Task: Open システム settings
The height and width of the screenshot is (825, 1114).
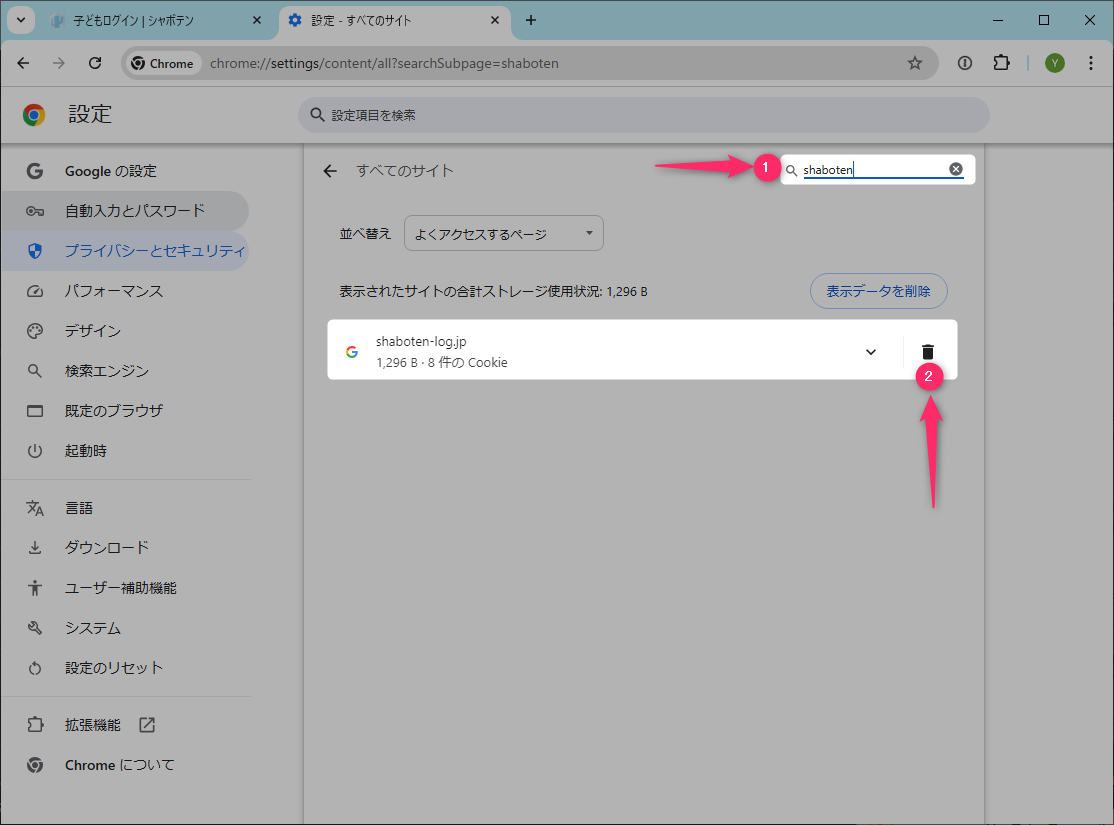Action: coord(92,627)
